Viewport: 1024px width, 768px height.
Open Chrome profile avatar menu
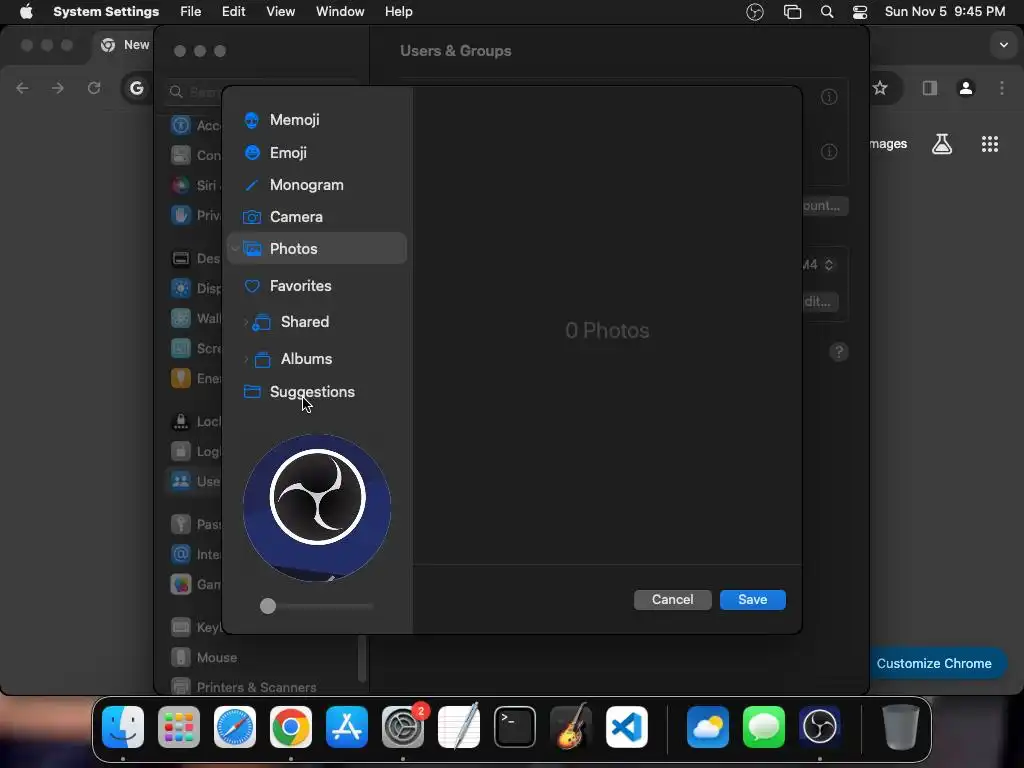(966, 88)
